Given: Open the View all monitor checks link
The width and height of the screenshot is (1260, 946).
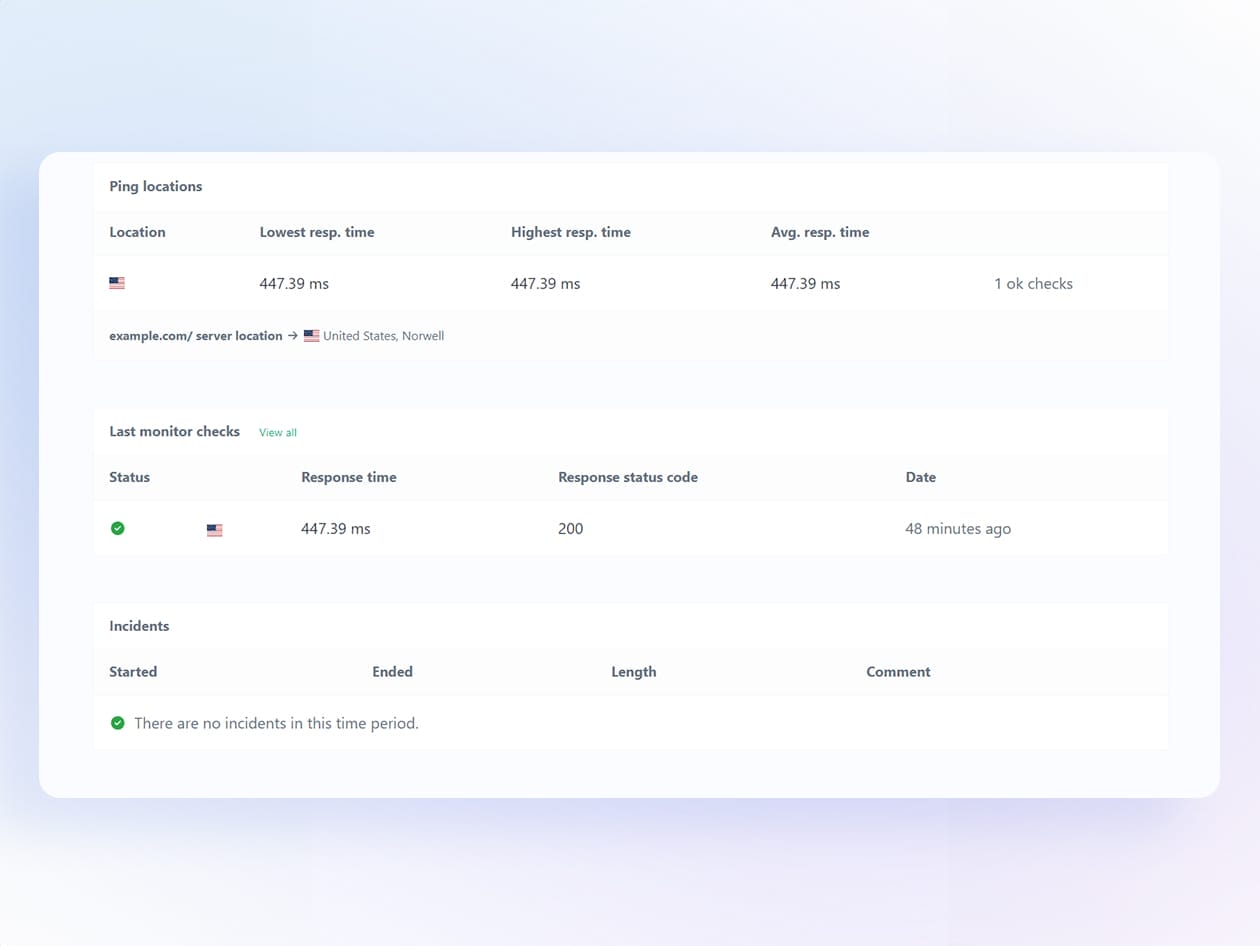Looking at the screenshot, I should (x=278, y=433).
